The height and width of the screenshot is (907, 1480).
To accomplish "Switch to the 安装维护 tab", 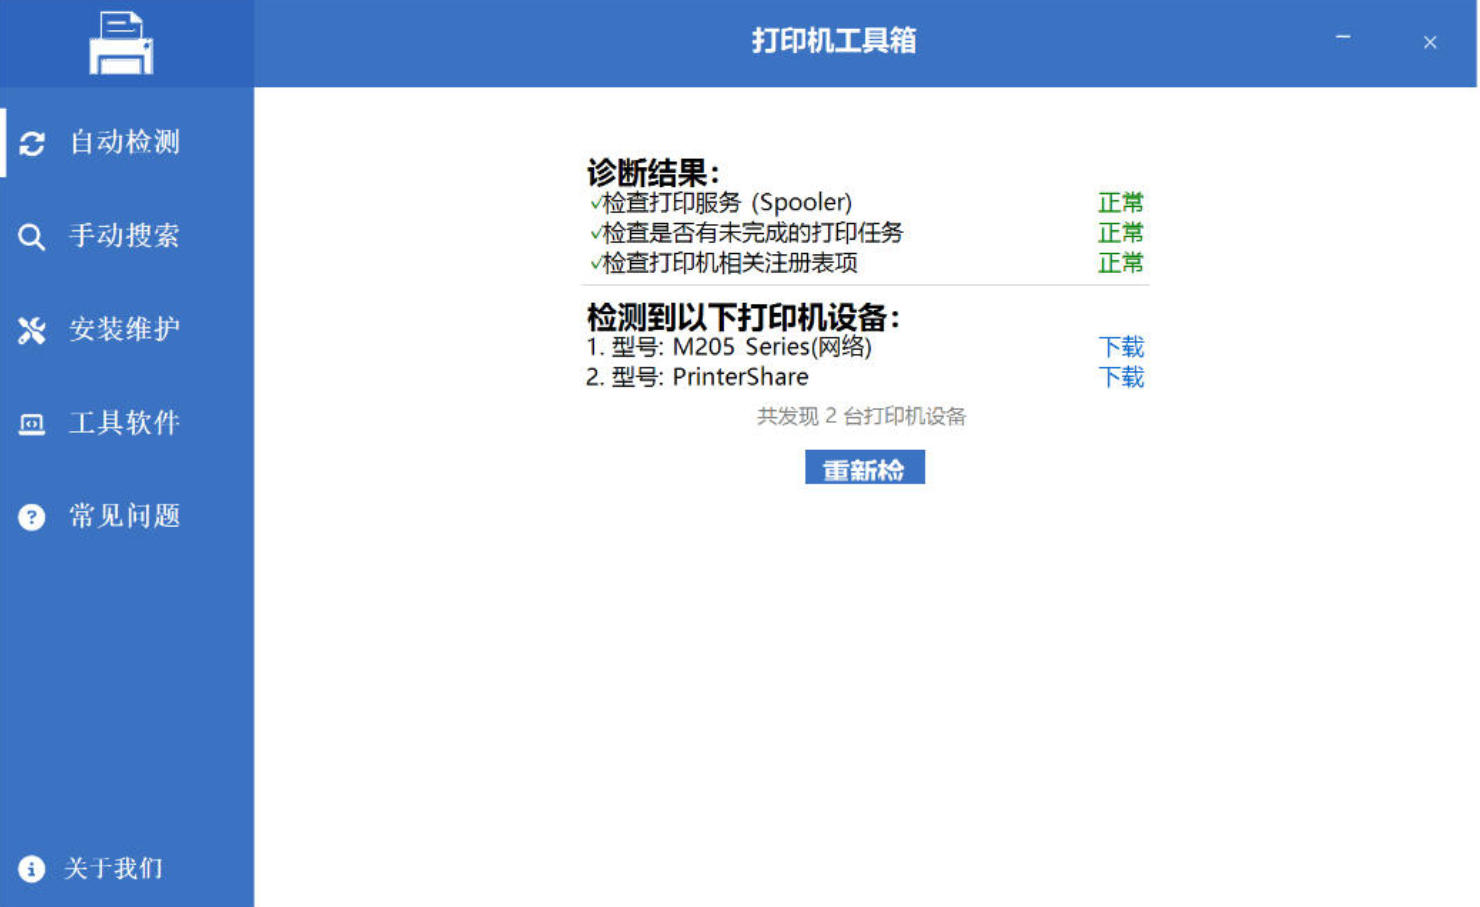I will pyautogui.click(x=120, y=329).
